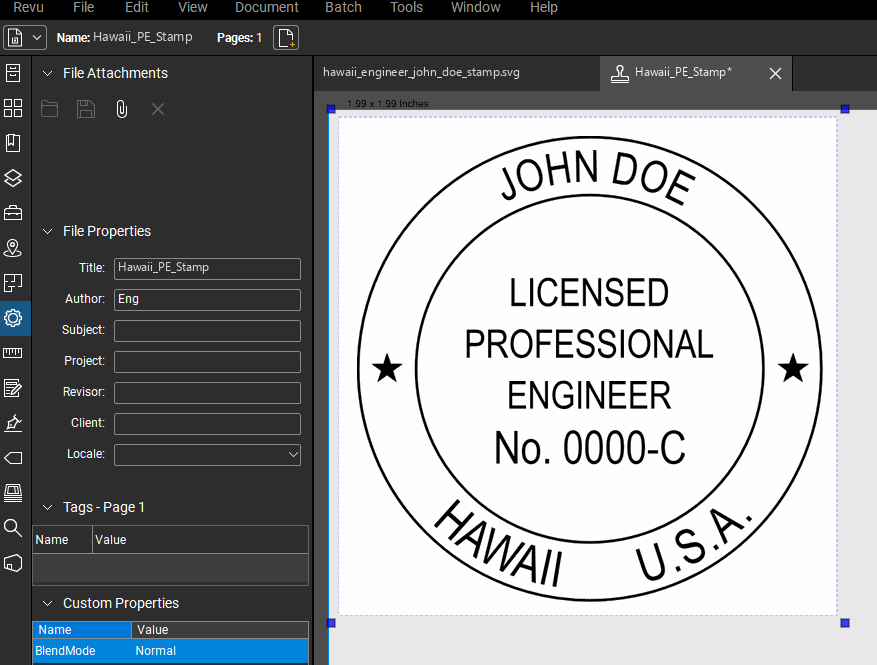Click the Client input field
Viewport: 877px width, 665px height.
pyautogui.click(x=208, y=424)
